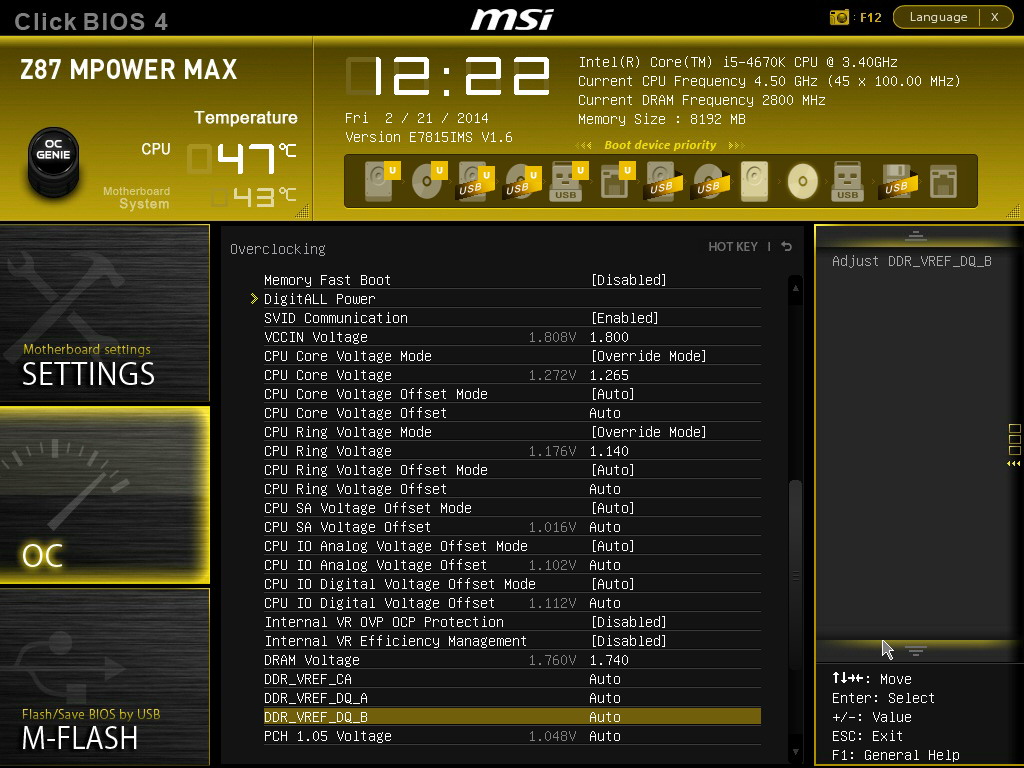This screenshot has height=768, width=1024.
Task: Select the UEFI USB hard disk boot icon
Action: [x=475, y=181]
